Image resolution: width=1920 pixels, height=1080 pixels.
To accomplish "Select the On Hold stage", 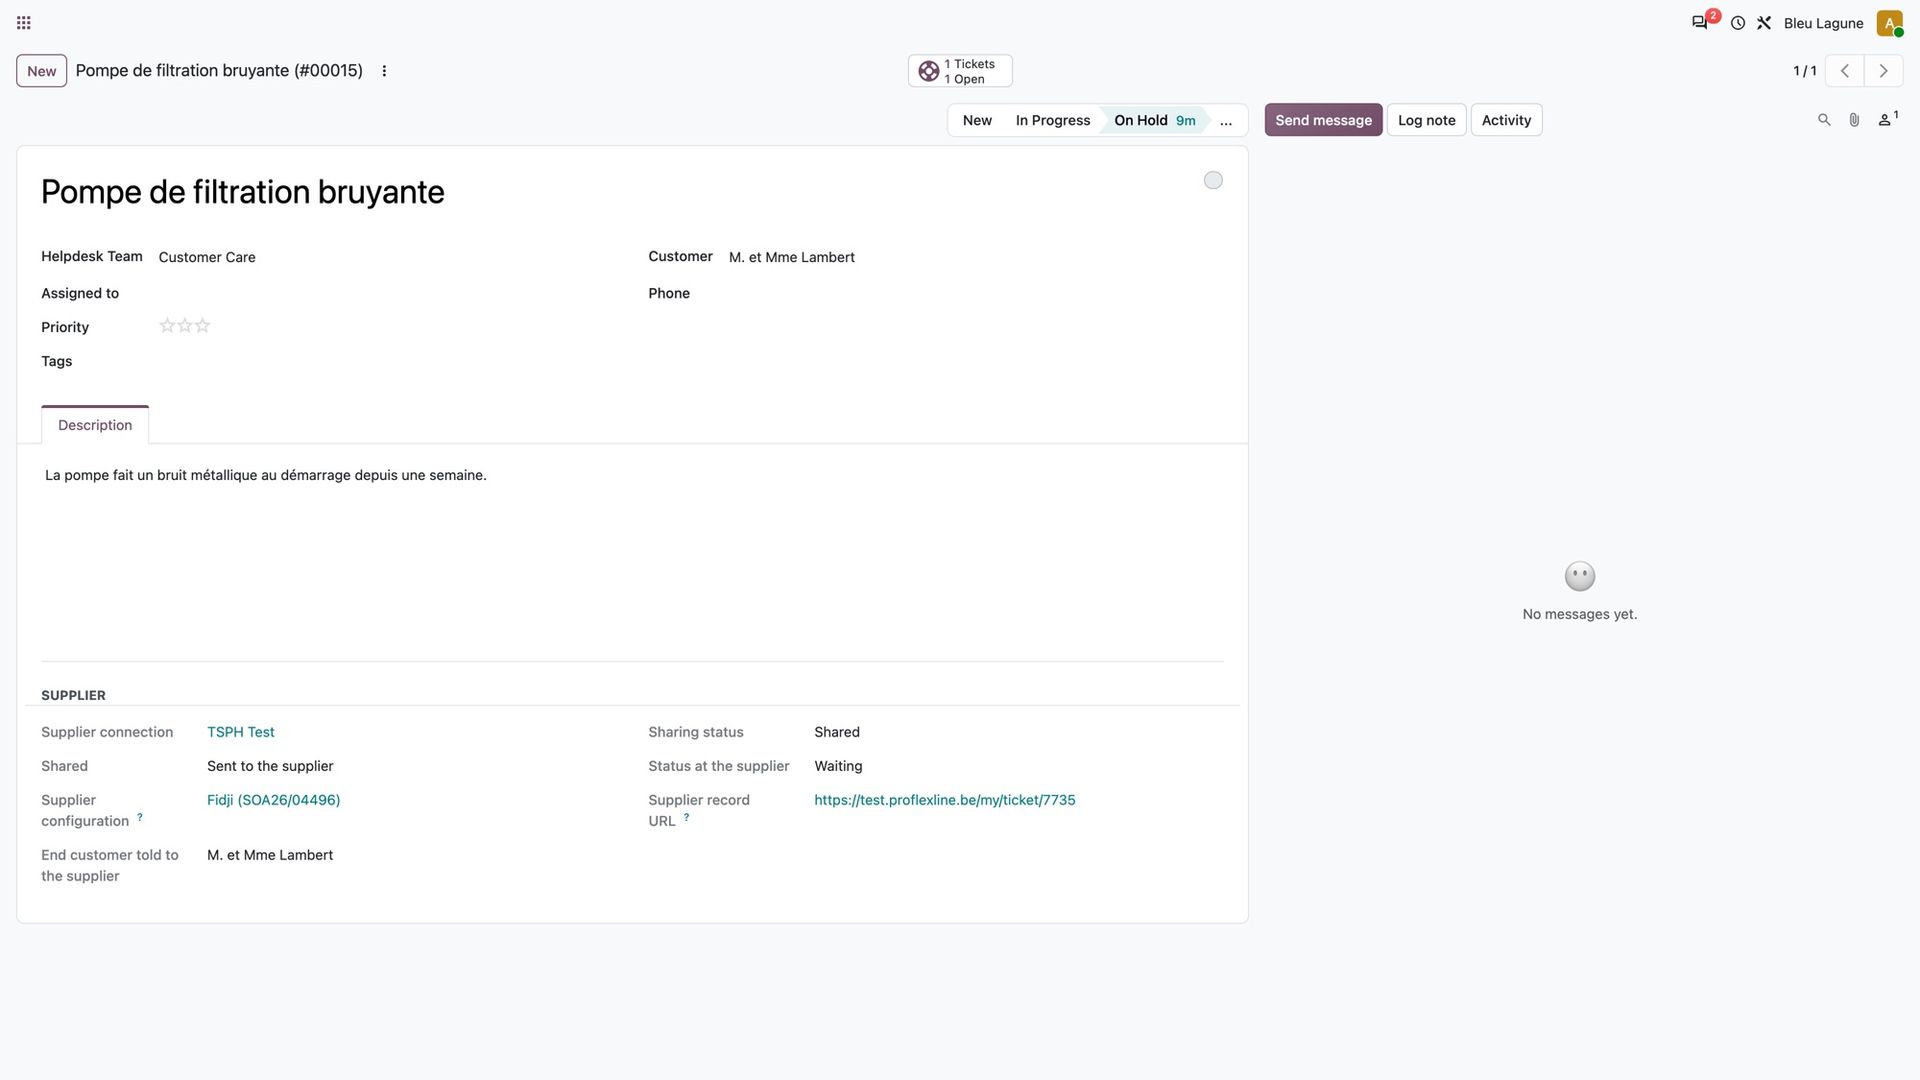I will (1154, 120).
